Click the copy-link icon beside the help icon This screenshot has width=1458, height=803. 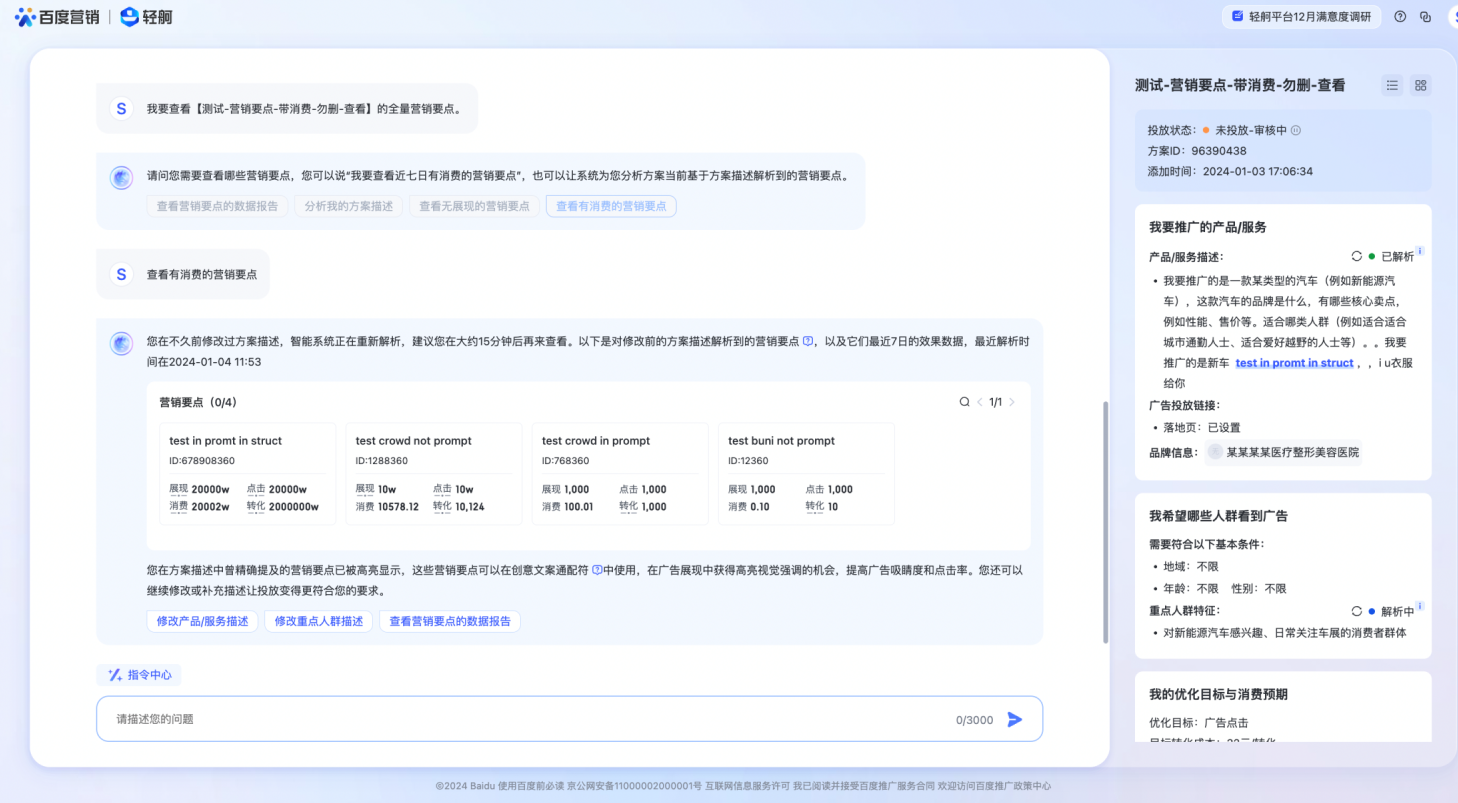[1426, 17]
